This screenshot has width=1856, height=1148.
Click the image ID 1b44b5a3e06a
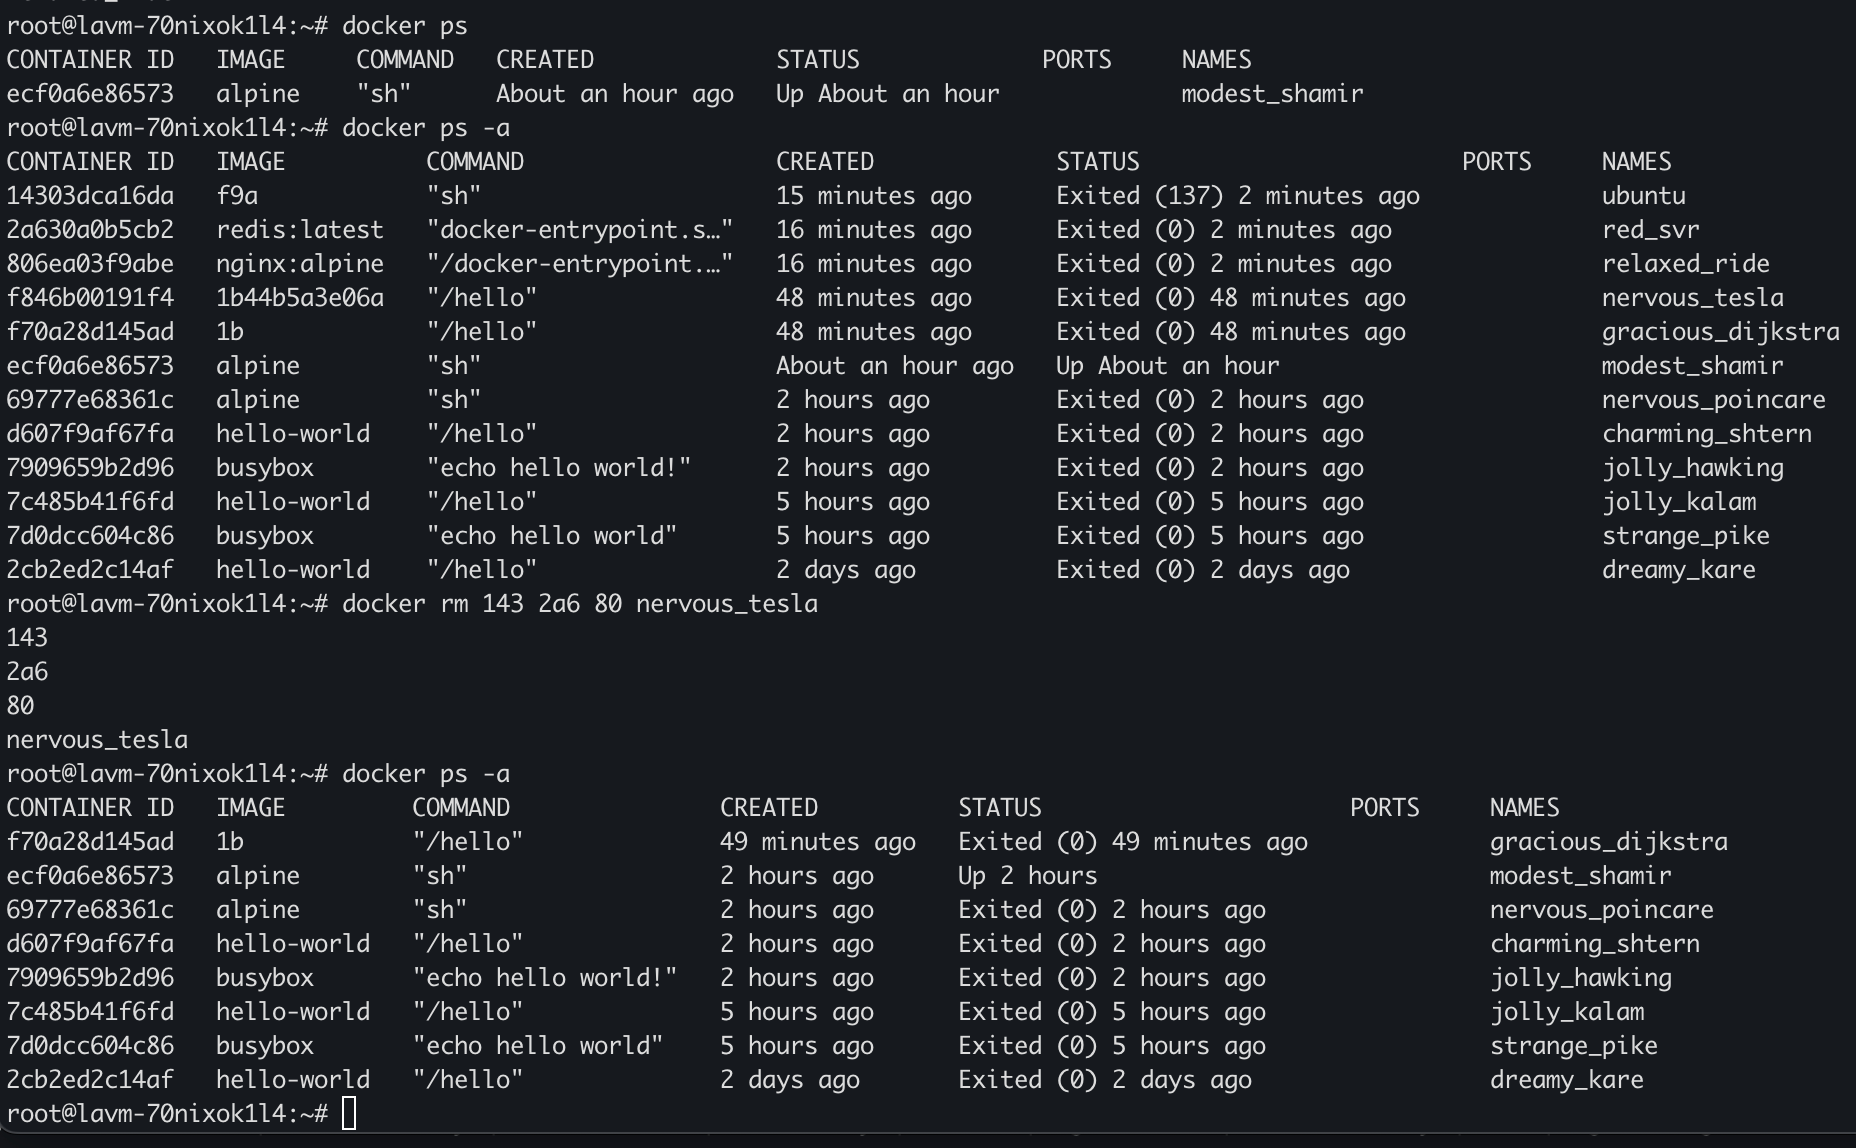299,298
